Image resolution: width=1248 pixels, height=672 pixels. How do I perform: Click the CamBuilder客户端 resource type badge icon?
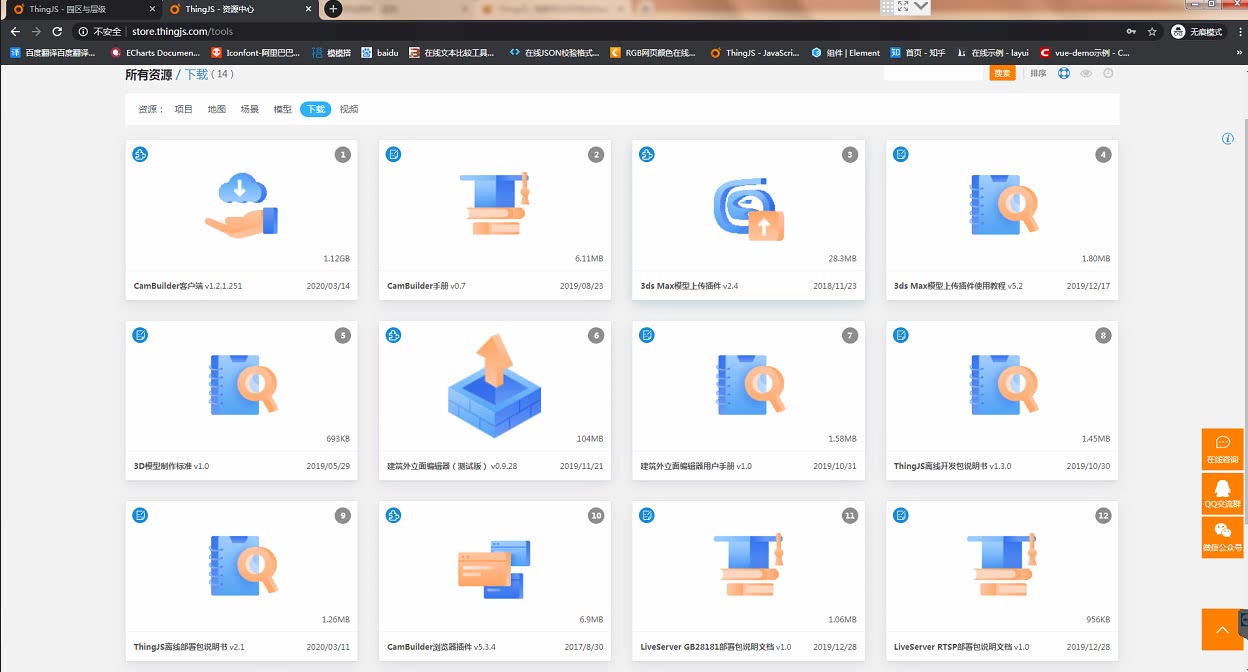pyautogui.click(x=139, y=154)
